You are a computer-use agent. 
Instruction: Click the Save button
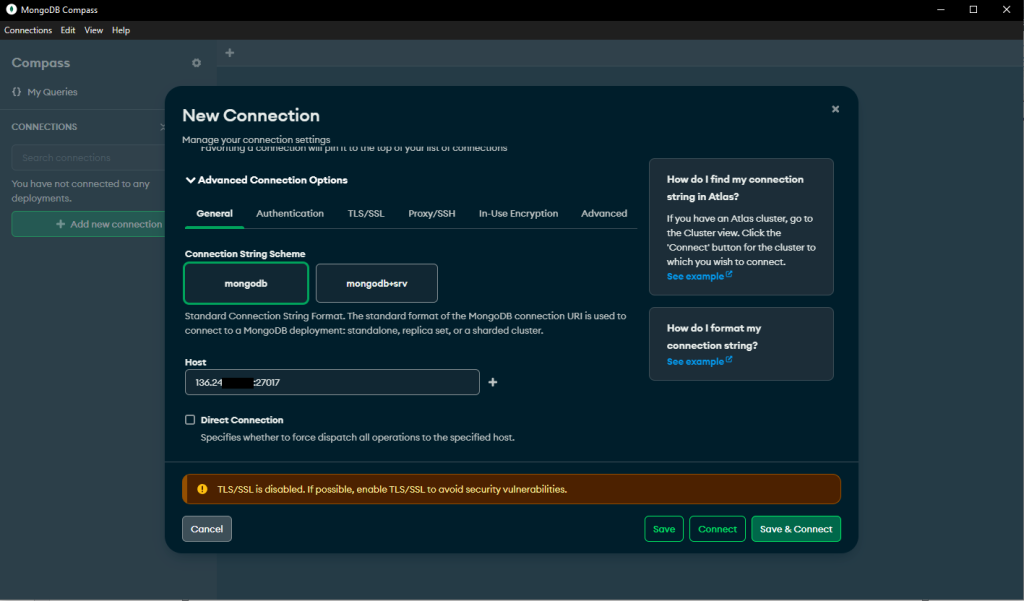click(x=664, y=529)
